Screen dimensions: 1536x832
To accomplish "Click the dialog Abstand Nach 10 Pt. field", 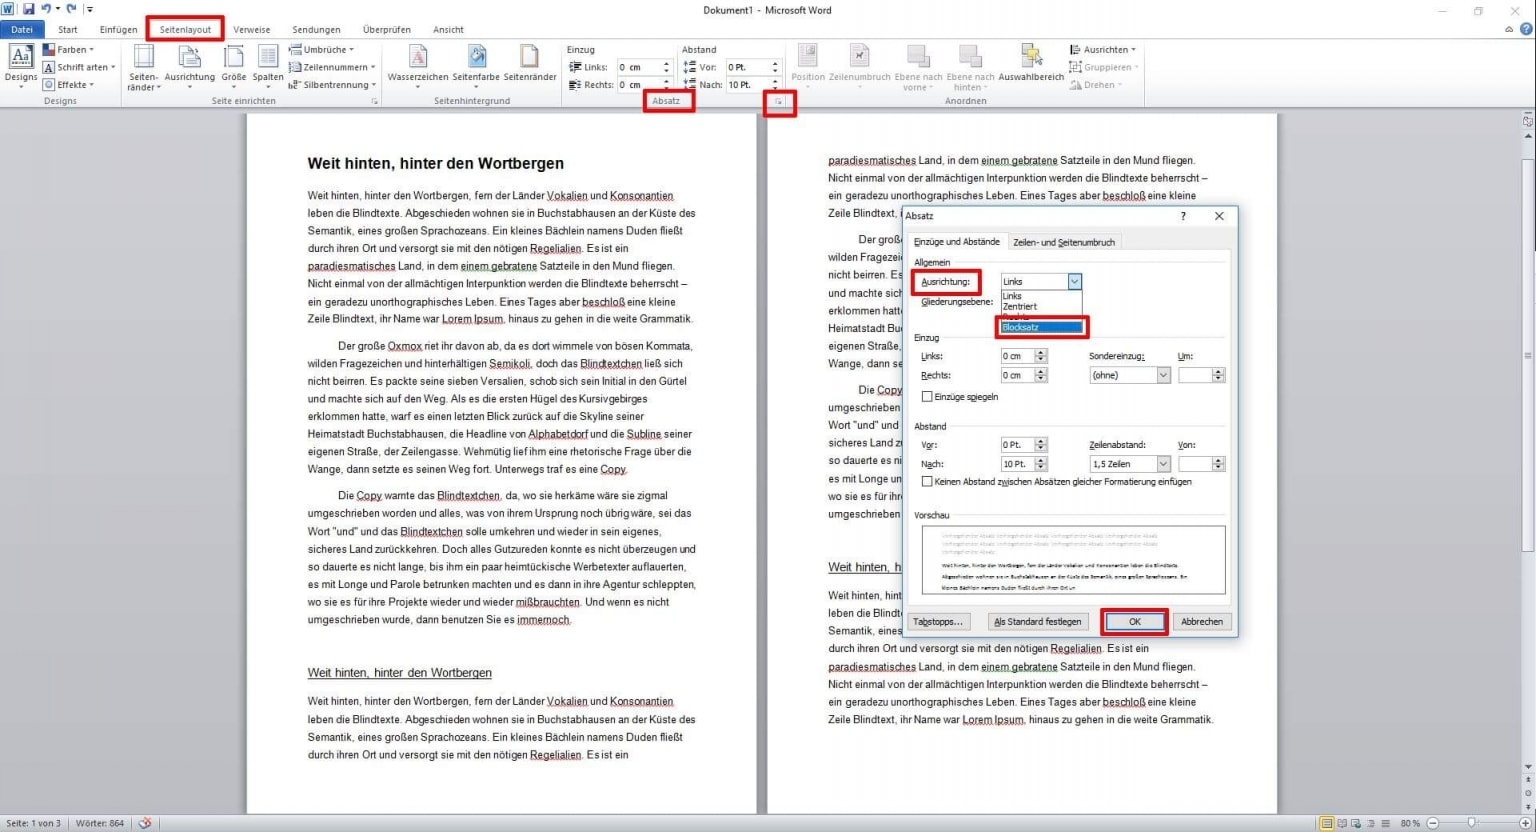I will click(x=1017, y=464).
